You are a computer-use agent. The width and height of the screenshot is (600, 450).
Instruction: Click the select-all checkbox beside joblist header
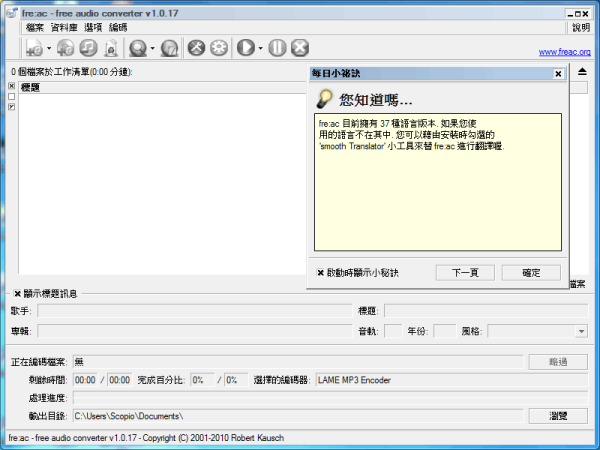coord(11,86)
